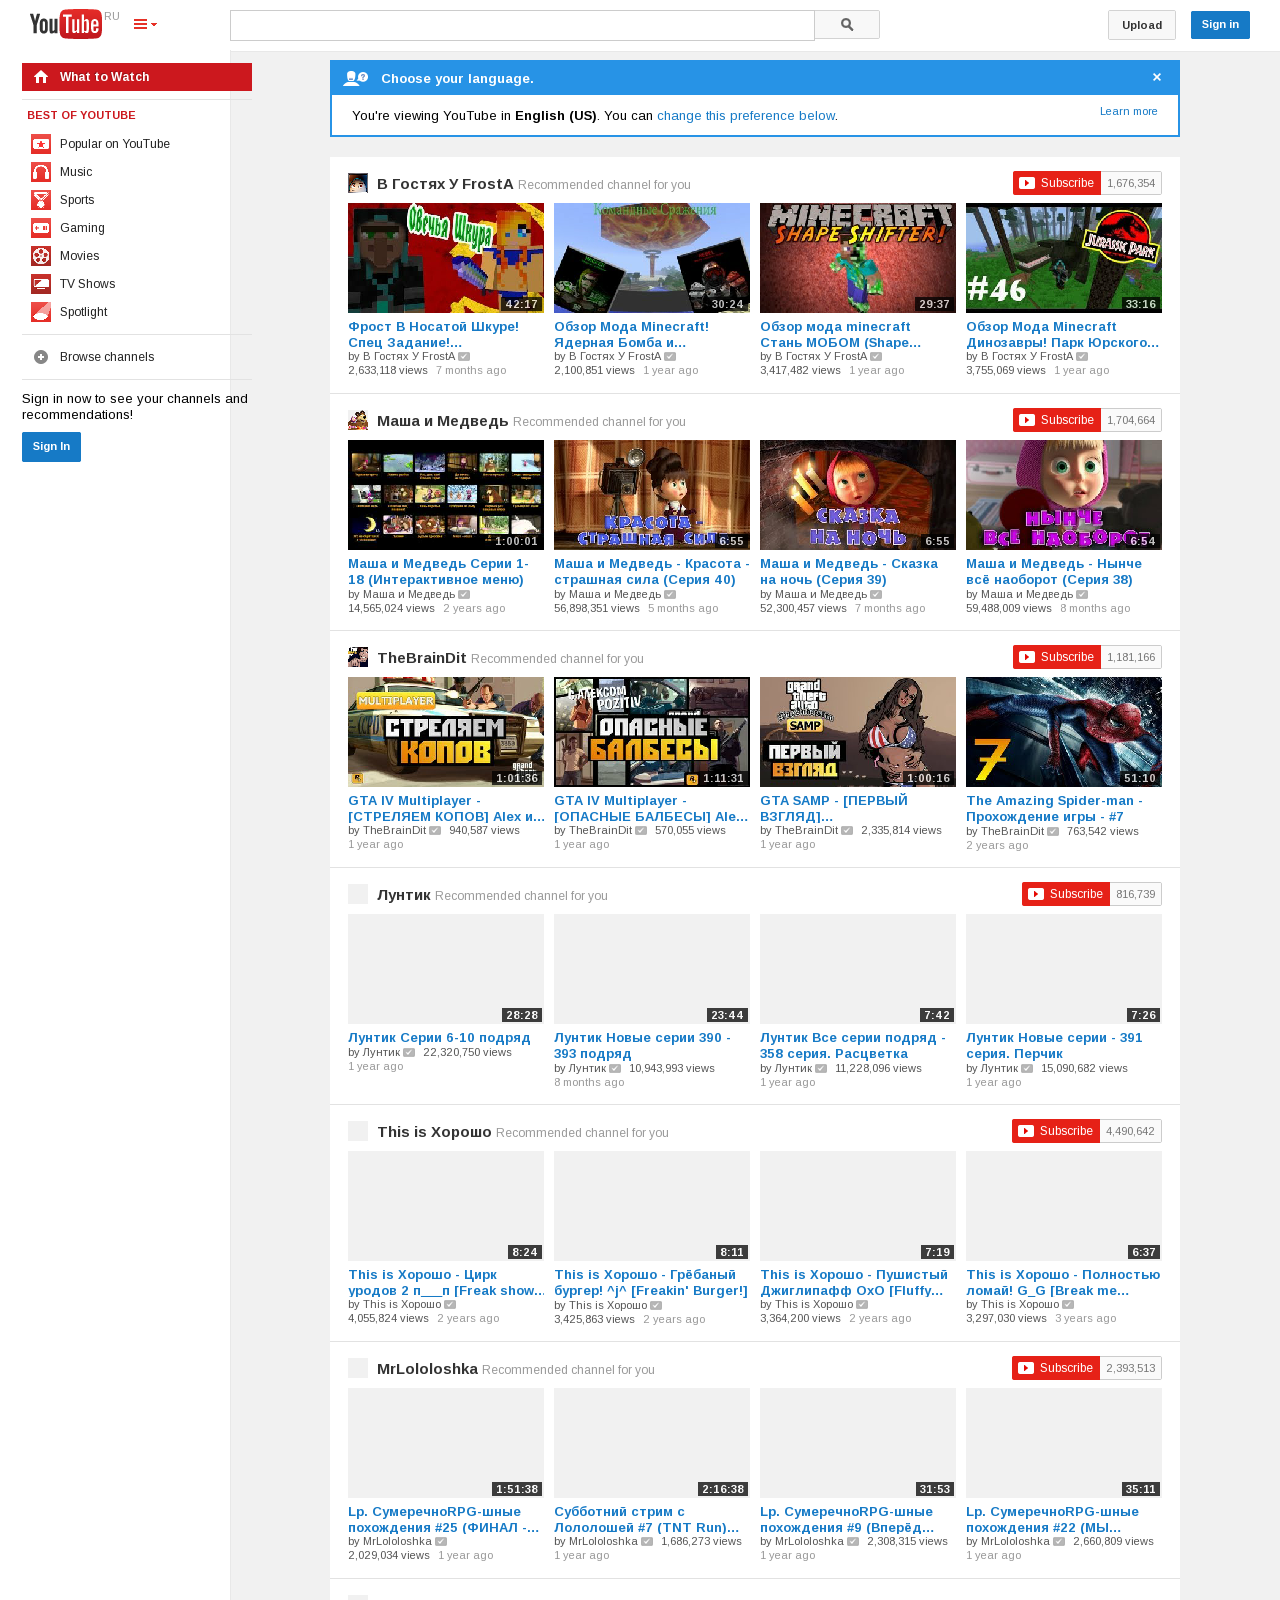1280x1600 pixels.
Task: Click the Learn more link
Action: (x=1128, y=111)
